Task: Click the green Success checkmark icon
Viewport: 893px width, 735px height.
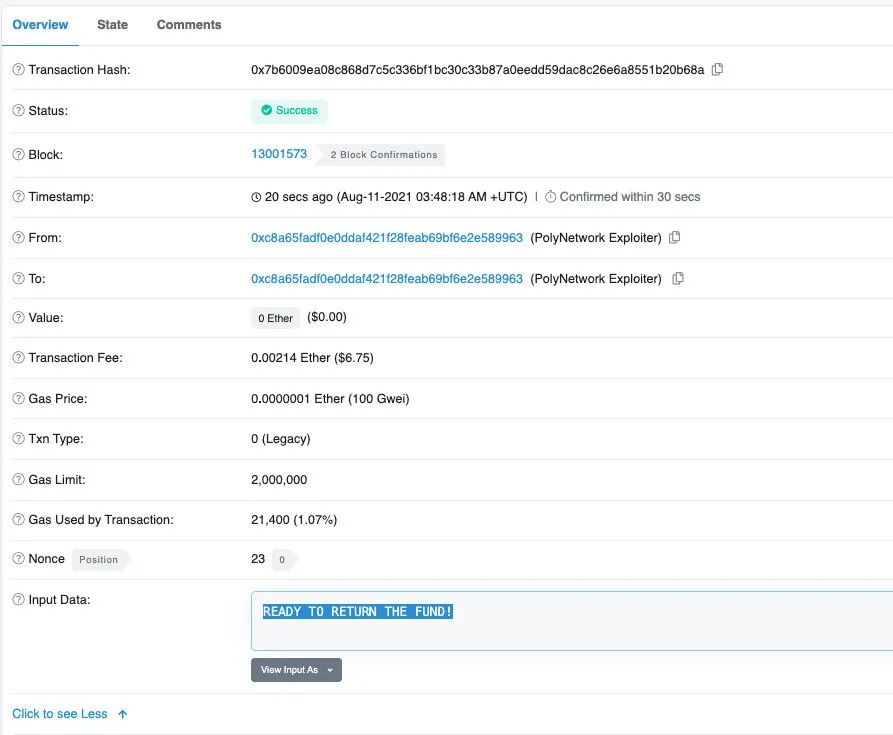Action: (267, 110)
